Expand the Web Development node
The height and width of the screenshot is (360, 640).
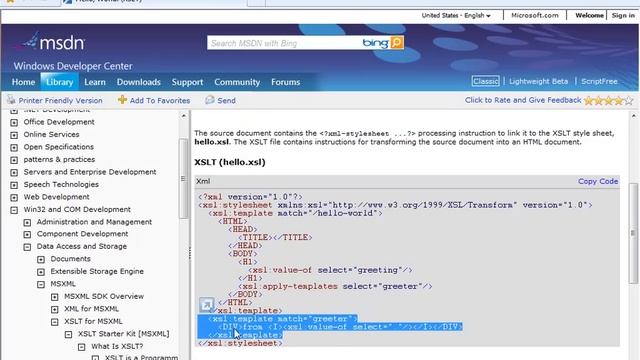(14, 198)
